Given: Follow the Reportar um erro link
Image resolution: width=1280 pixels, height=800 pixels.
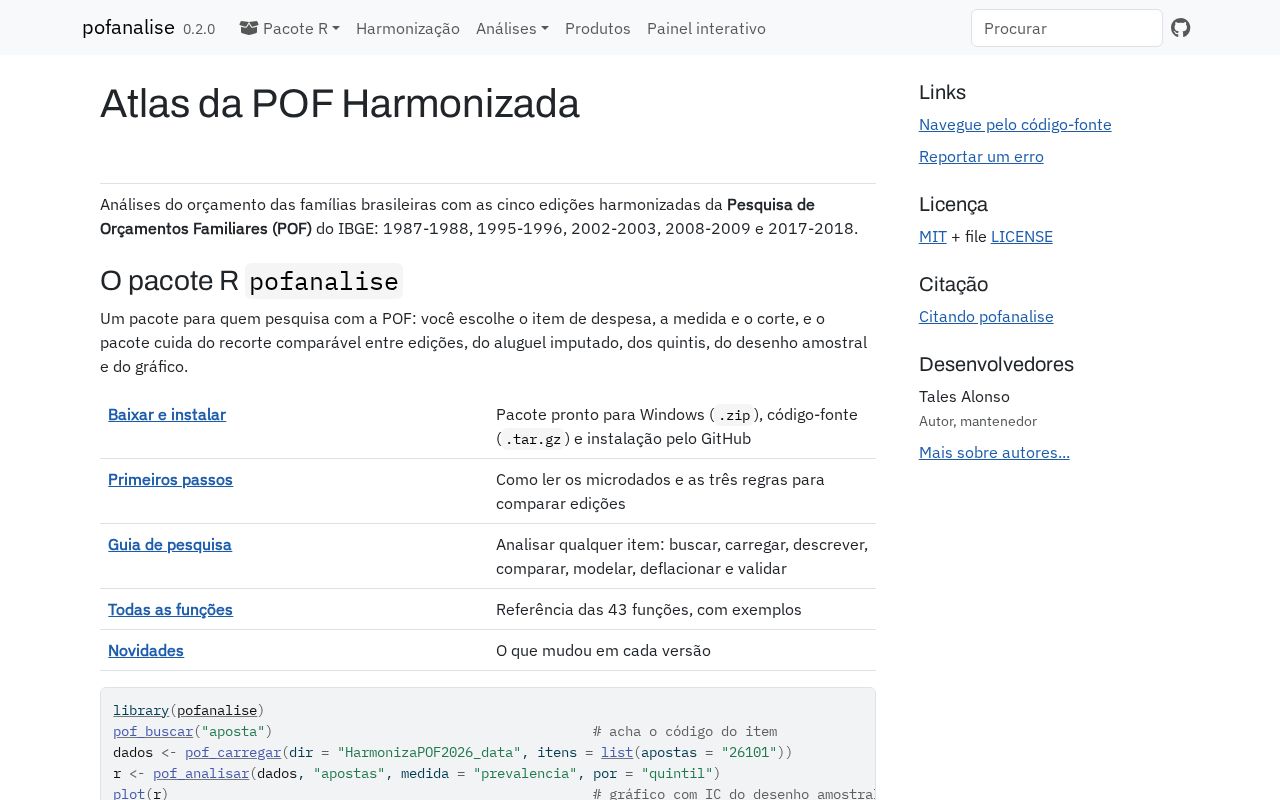Looking at the screenshot, I should coord(981,156).
